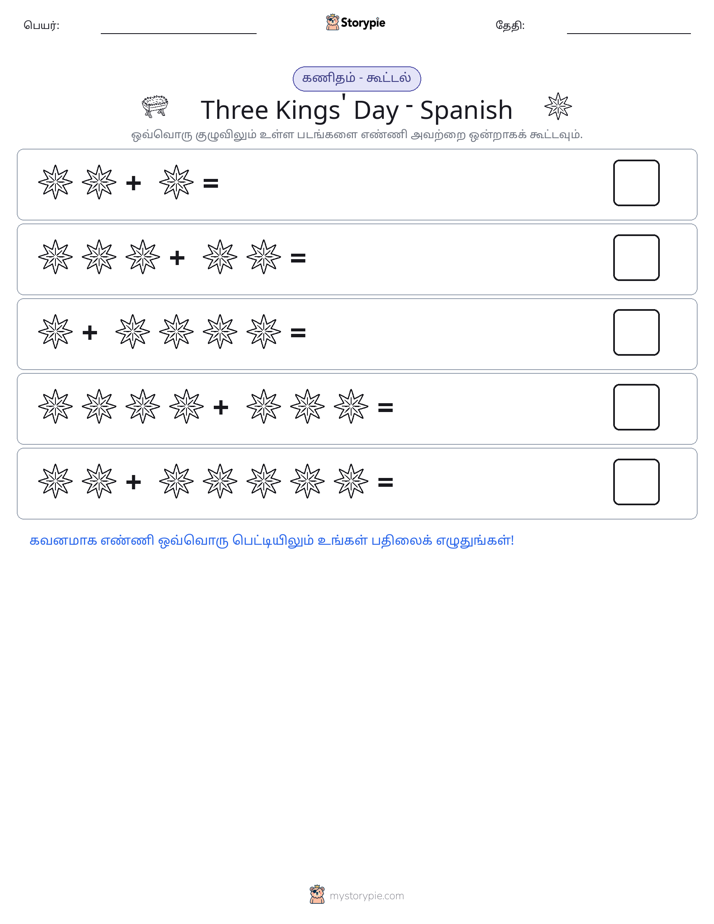Click the Storypie bear logo at top
The width and height of the screenshot is (714, 924).
(332, 22)
